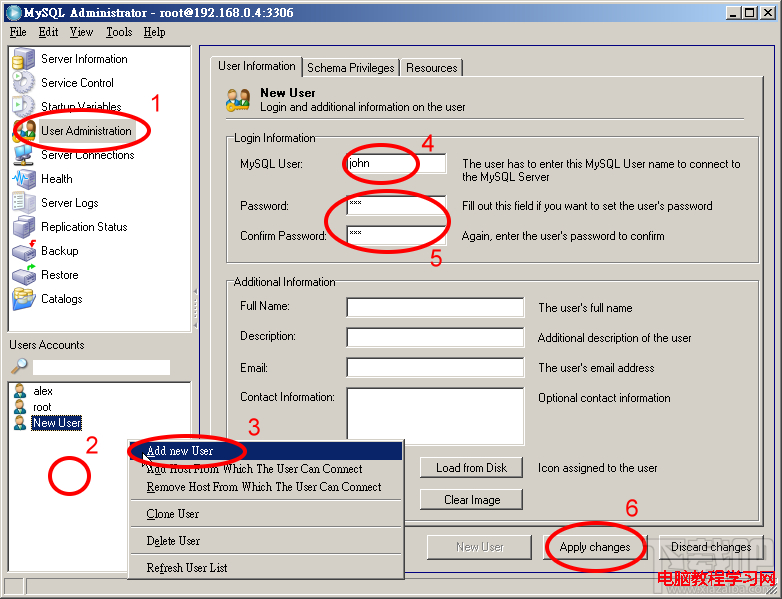Open Restore in the sidebar
Image resolution: width=782 pixels, height=599 pixels.
60,275
